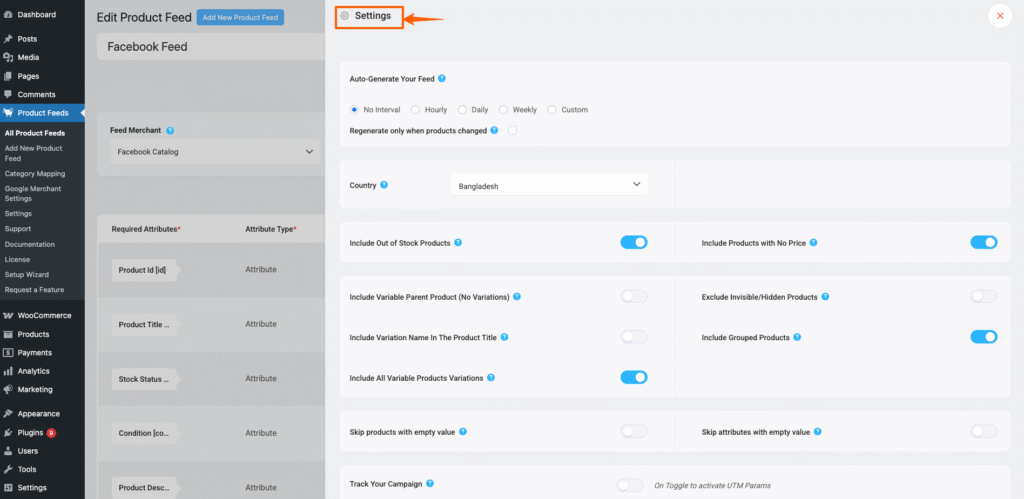Viewport: 1024px width, 499px height.
Task: Click help icon beside Skip attributes with empty value
Action: pos(817,432)
